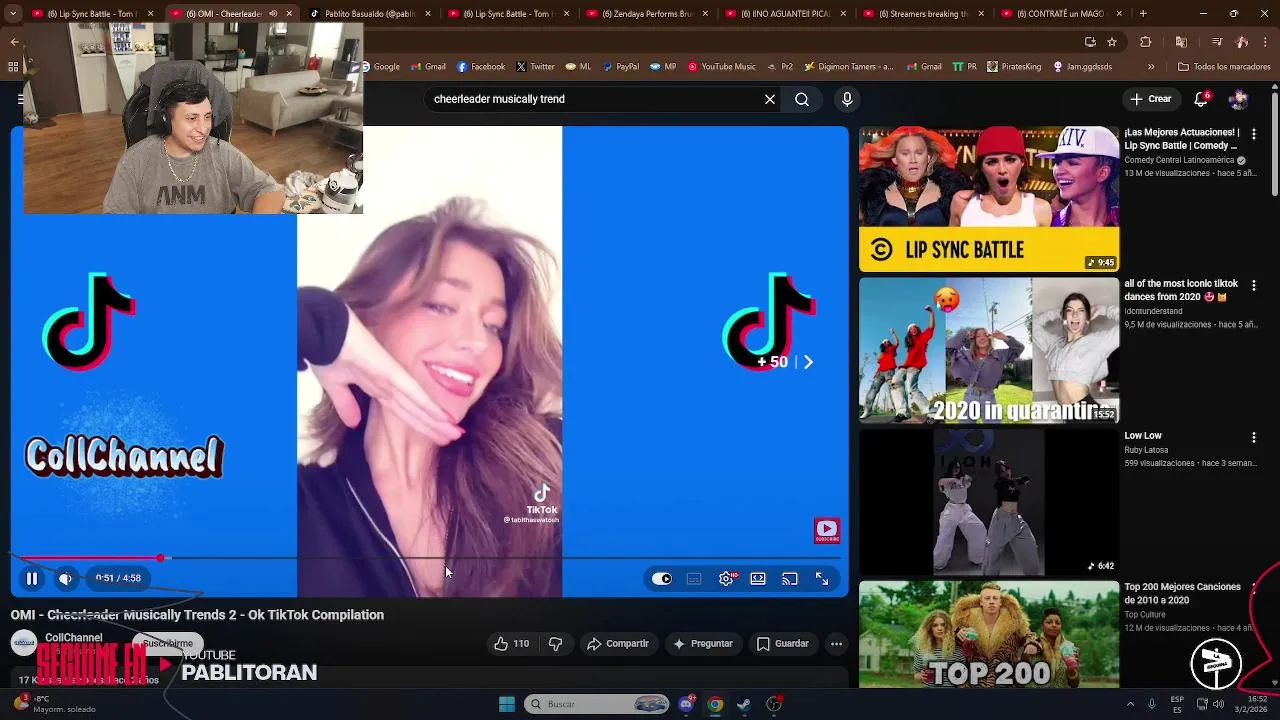1280x720 pixels.
Task: Open options for 'most iconic tiktok dances' video
Action: click(x=1253, y=285)
